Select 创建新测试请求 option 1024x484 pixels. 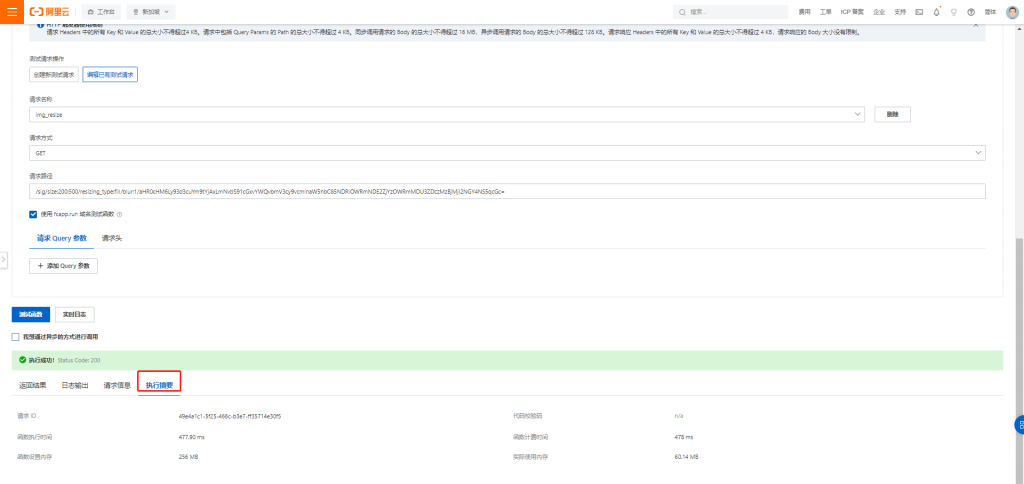pos(55,75)
